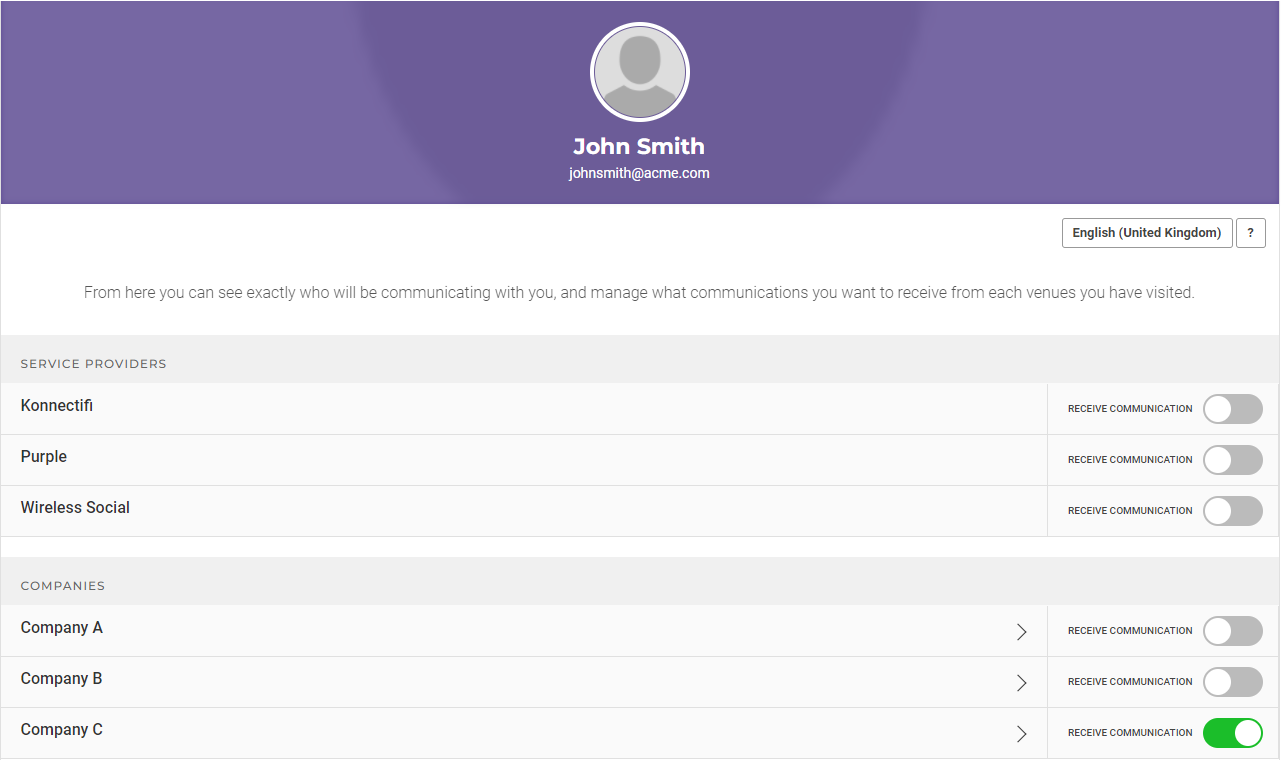
Task: Expand Company B chevron arrow
Action: (1021, 683)
